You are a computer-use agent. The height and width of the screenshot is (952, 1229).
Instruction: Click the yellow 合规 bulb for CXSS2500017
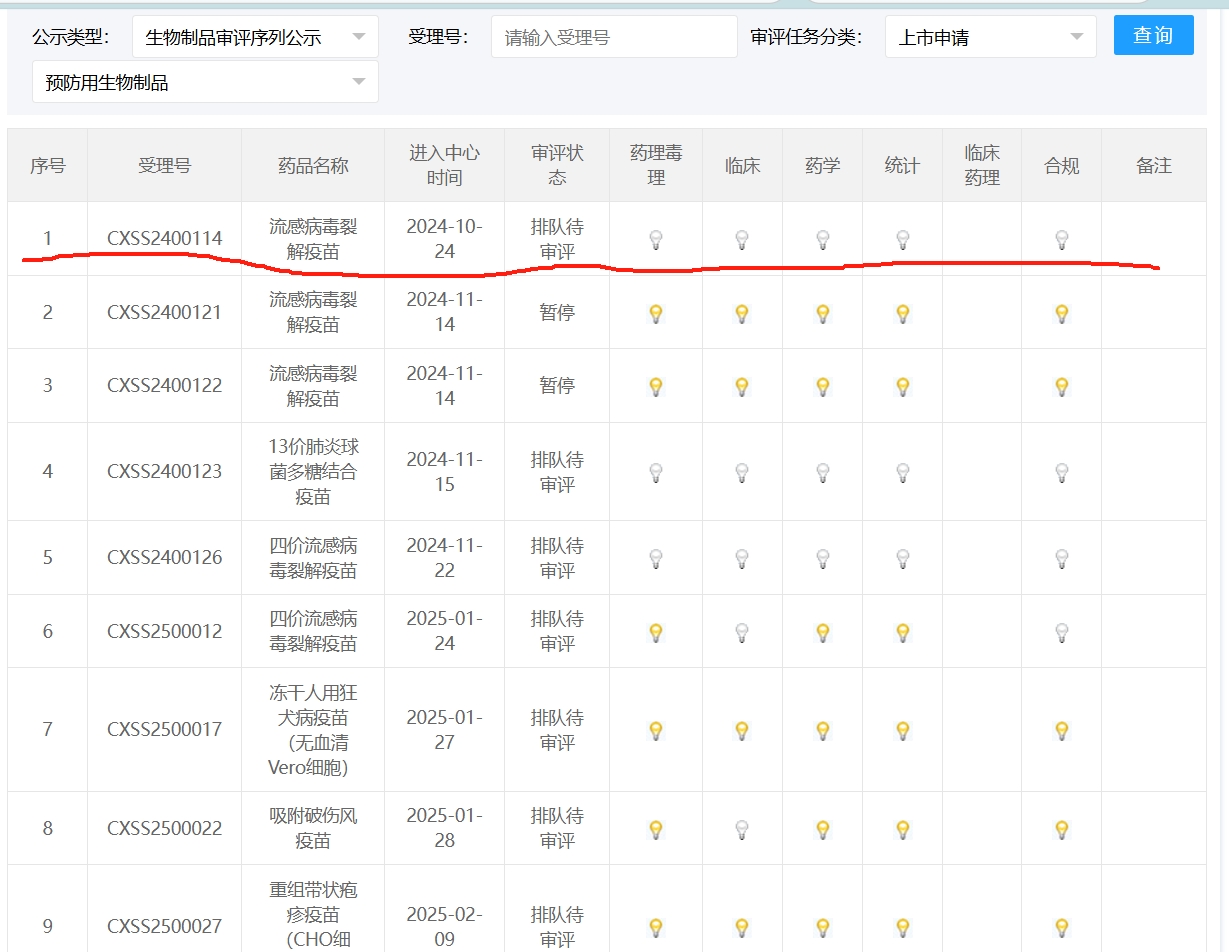click(x=1062, y=730)
